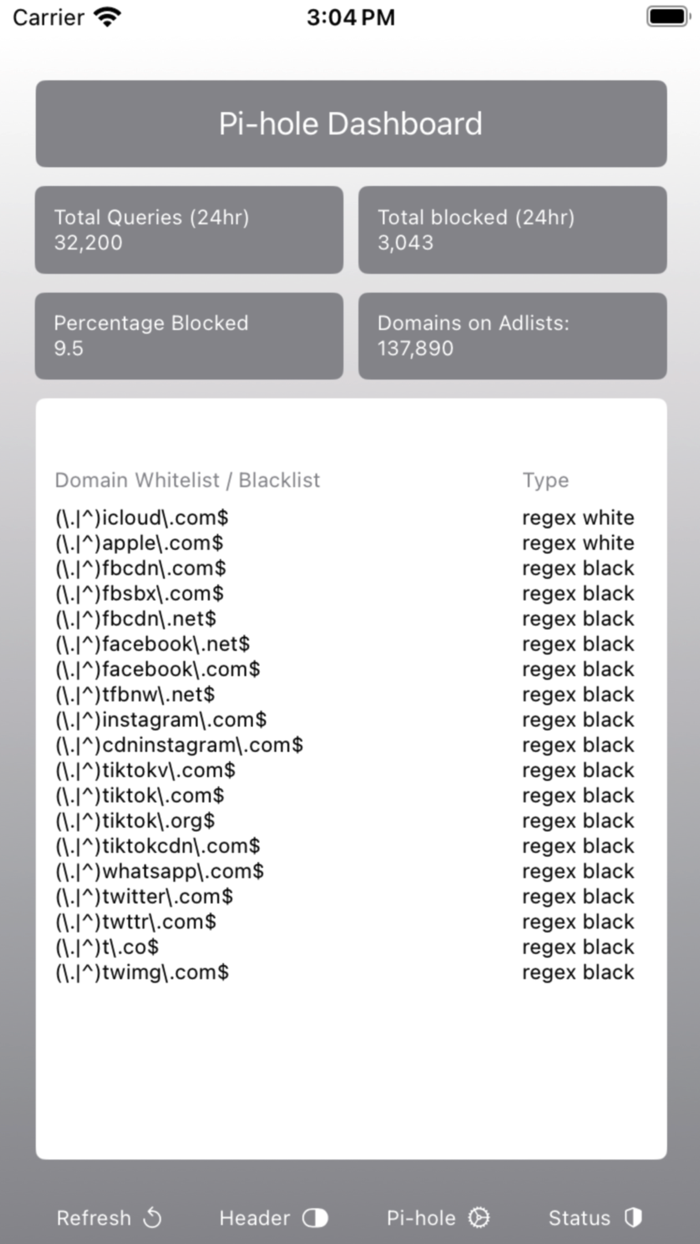Tap the battery indicator icon

pos(669,15)
